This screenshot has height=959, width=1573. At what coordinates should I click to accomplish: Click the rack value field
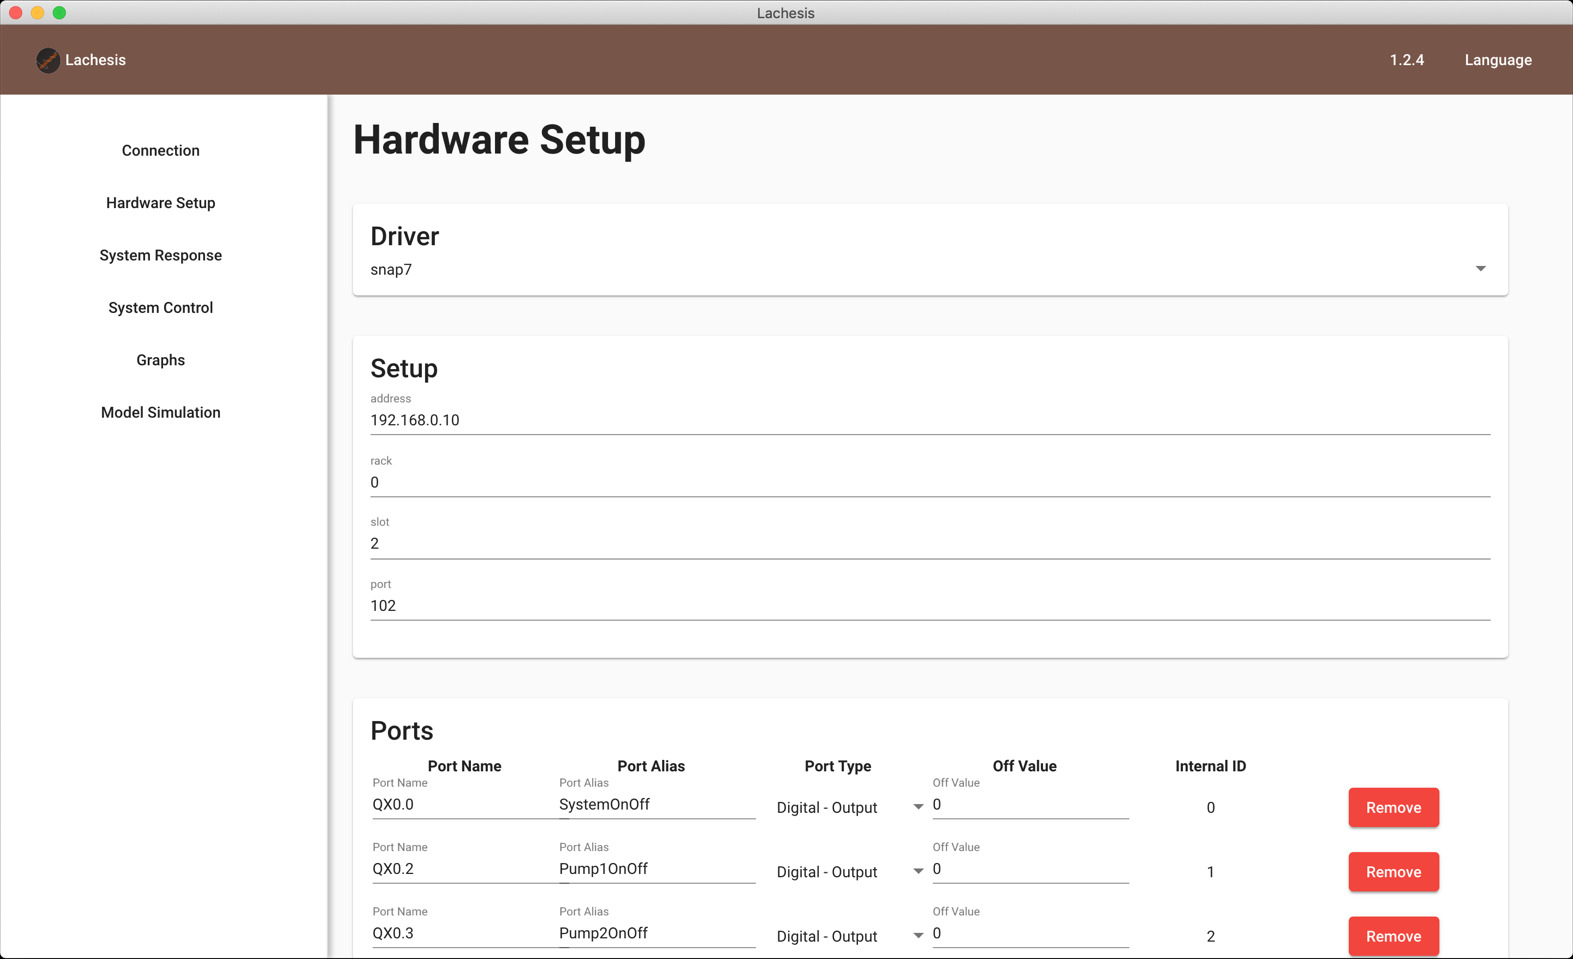930,482
